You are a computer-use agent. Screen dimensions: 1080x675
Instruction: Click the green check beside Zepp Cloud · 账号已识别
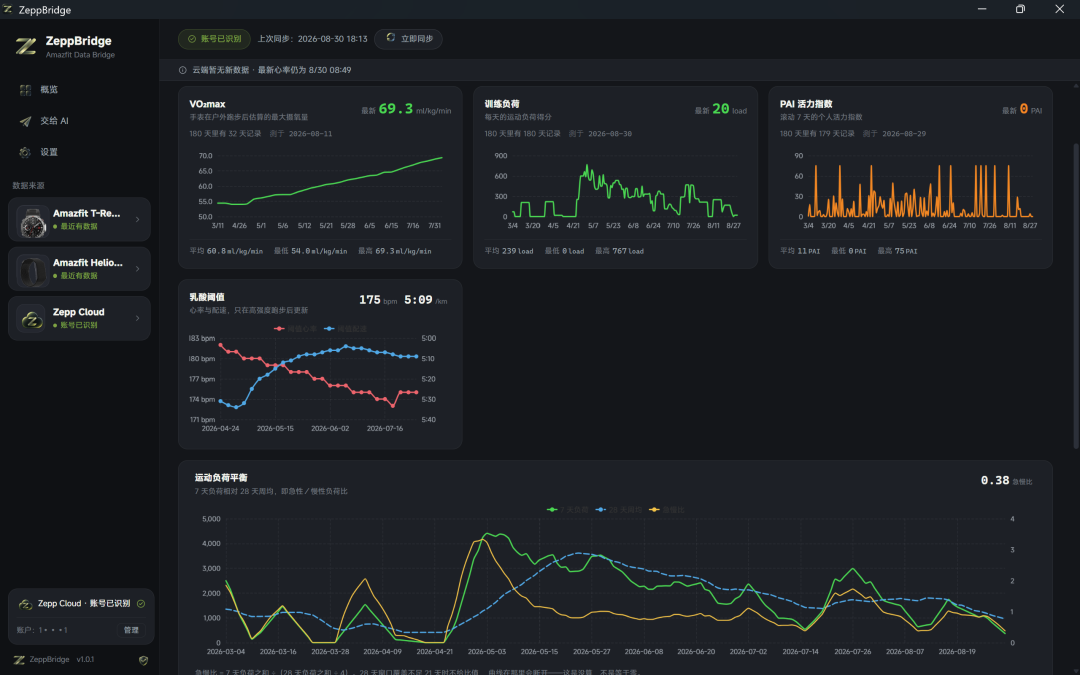pyautogui.click(x=141, y=603)
